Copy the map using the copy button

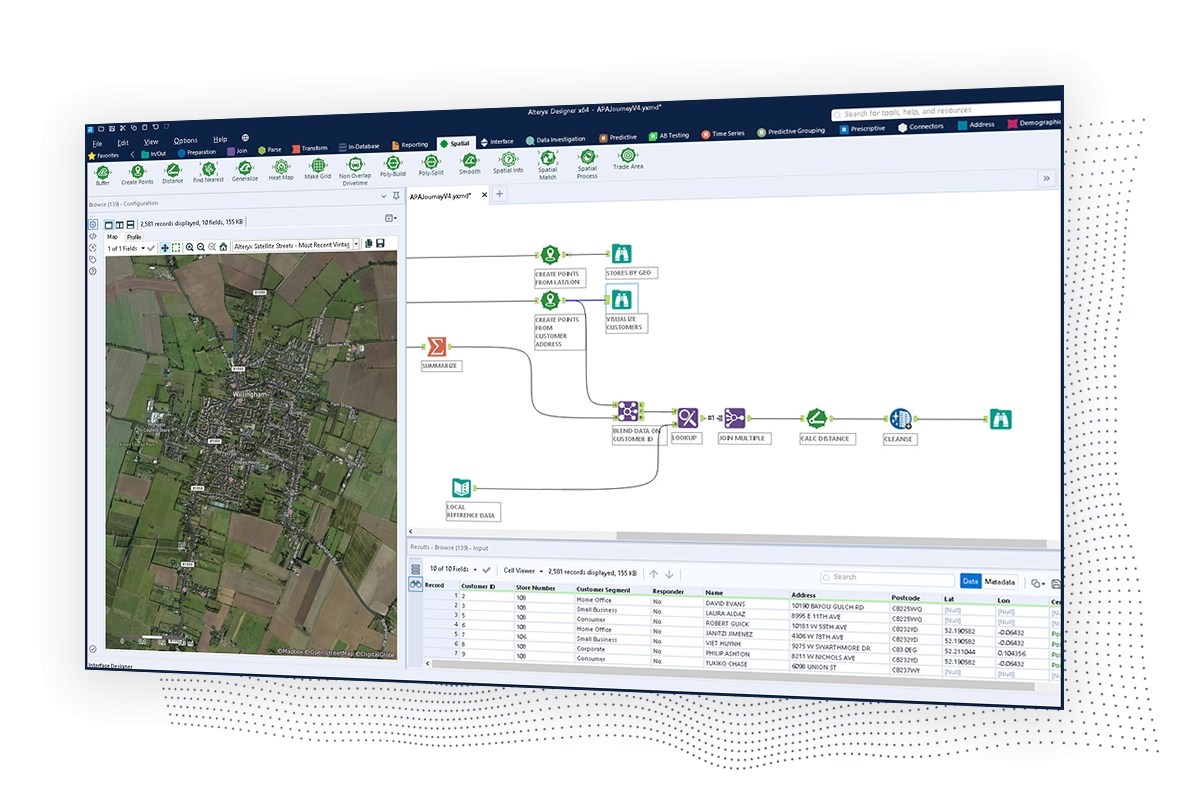click(368, 244)
